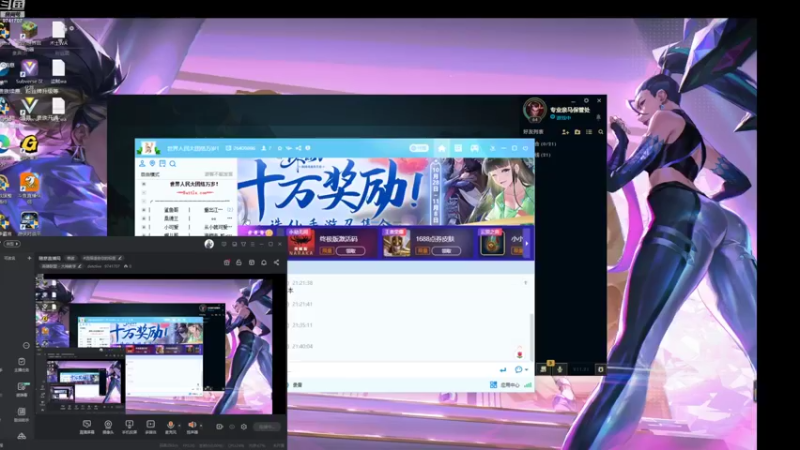This screenshot has width=800, height=450.
Task: Edit the stream title with its pencil icon
Action: [120, 258]
